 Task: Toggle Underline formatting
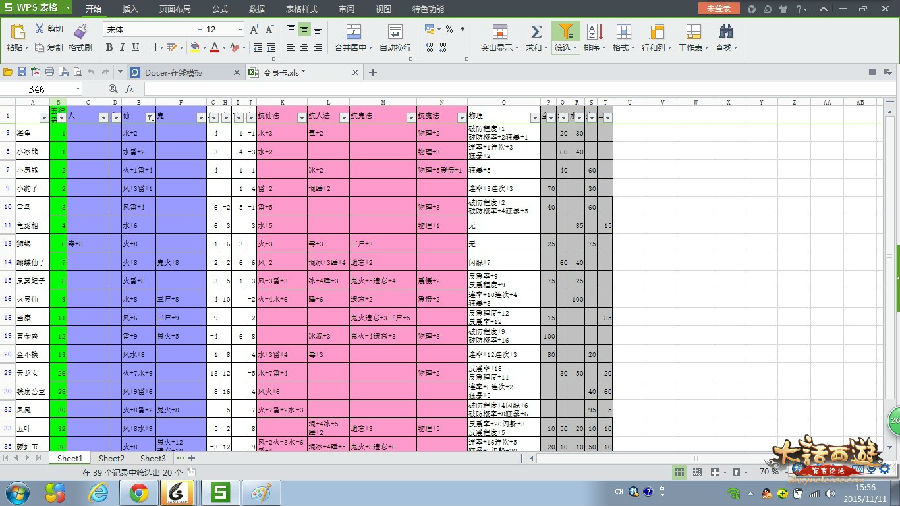click(136, 47)
